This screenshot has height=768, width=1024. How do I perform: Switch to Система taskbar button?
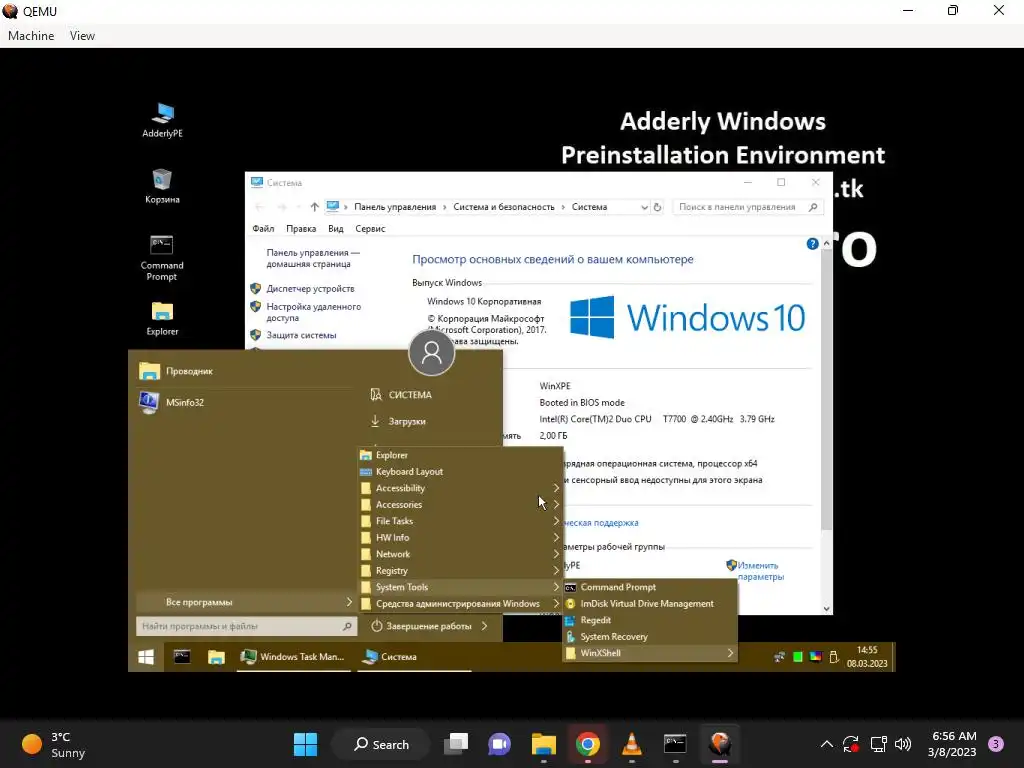coord(415,657)
